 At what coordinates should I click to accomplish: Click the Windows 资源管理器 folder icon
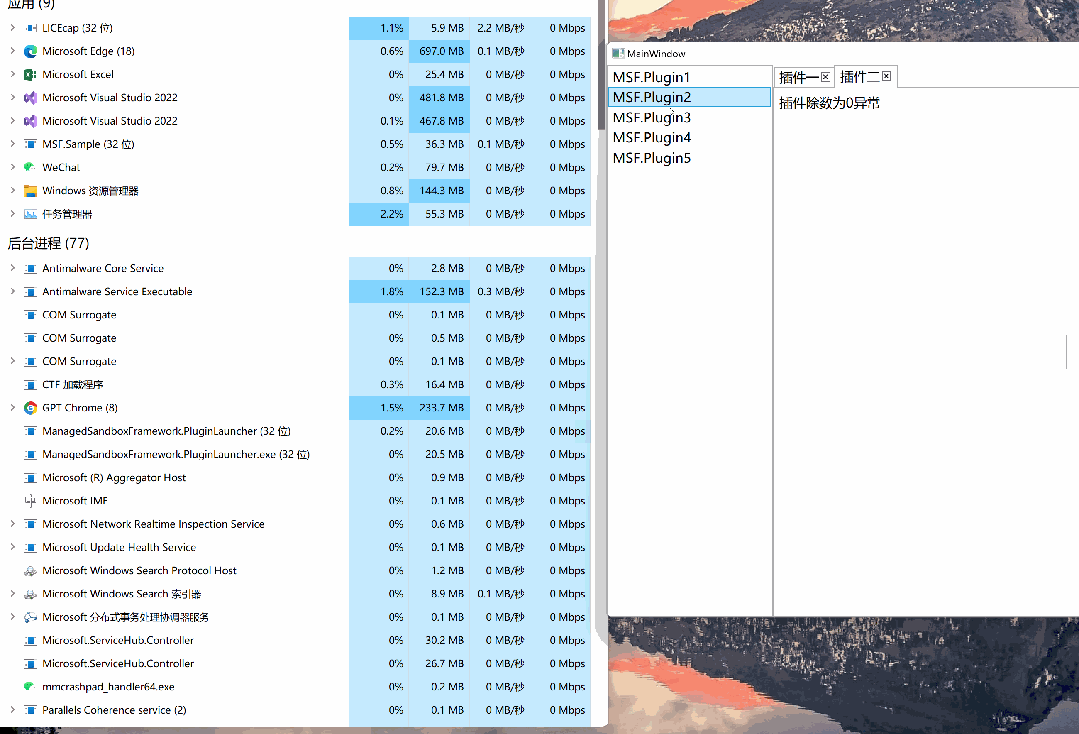(30, 191)
